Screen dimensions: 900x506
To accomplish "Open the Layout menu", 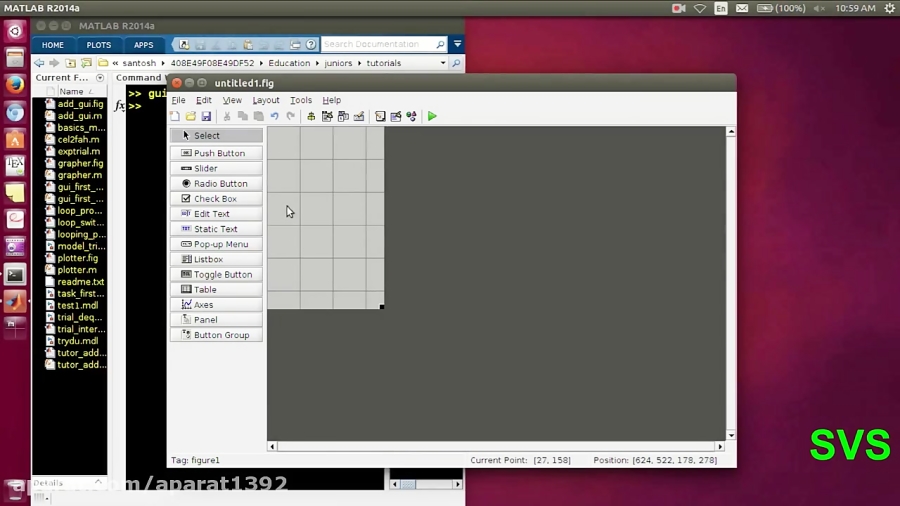I will click(x=266, y=100).
